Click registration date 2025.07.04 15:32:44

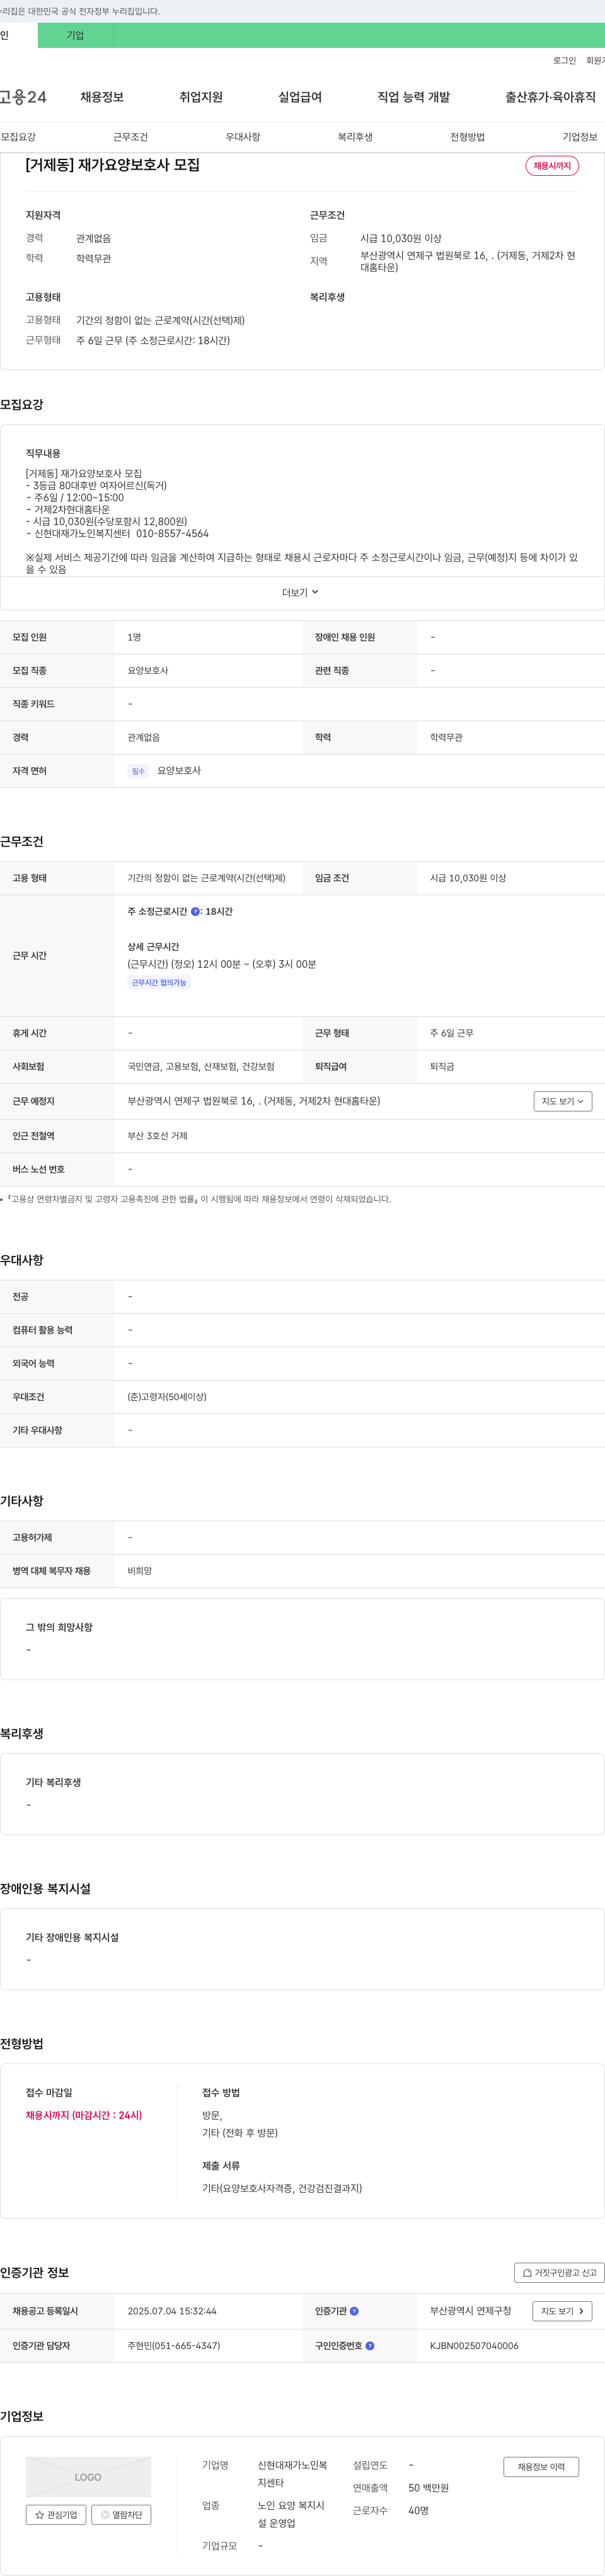click(x=172, y=2311)
